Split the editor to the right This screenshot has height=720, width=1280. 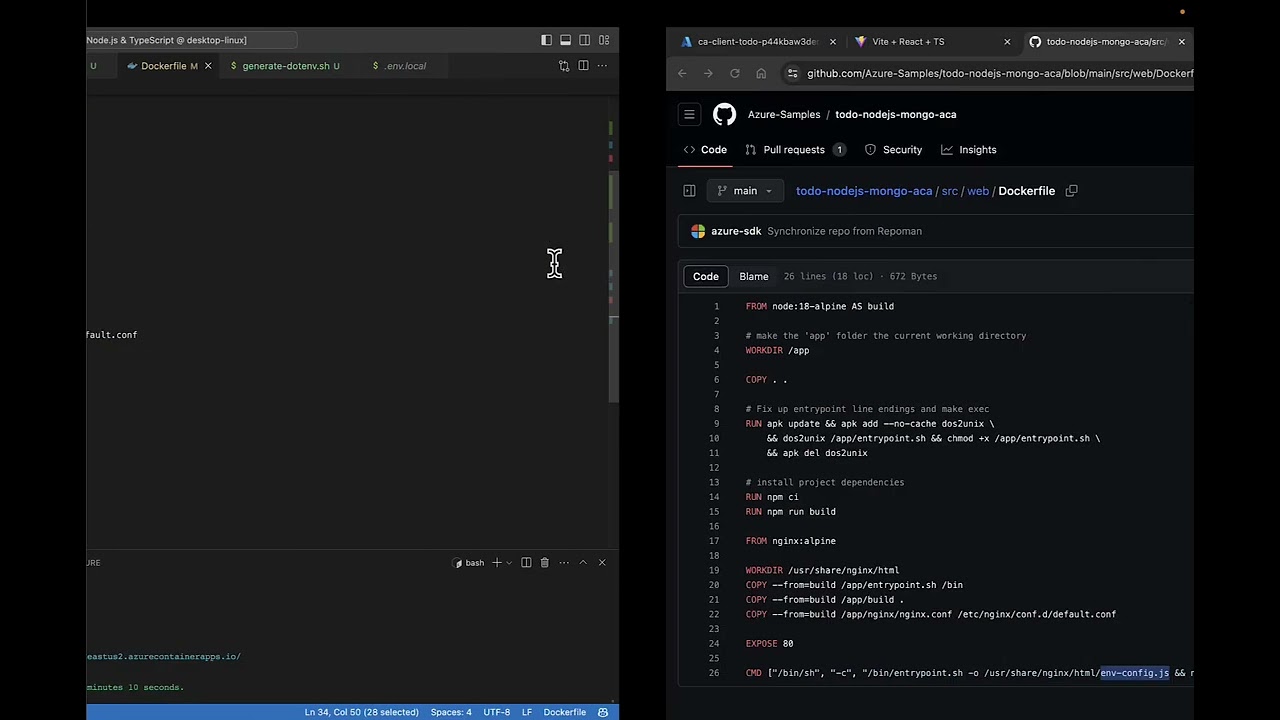tap(583, 66)
